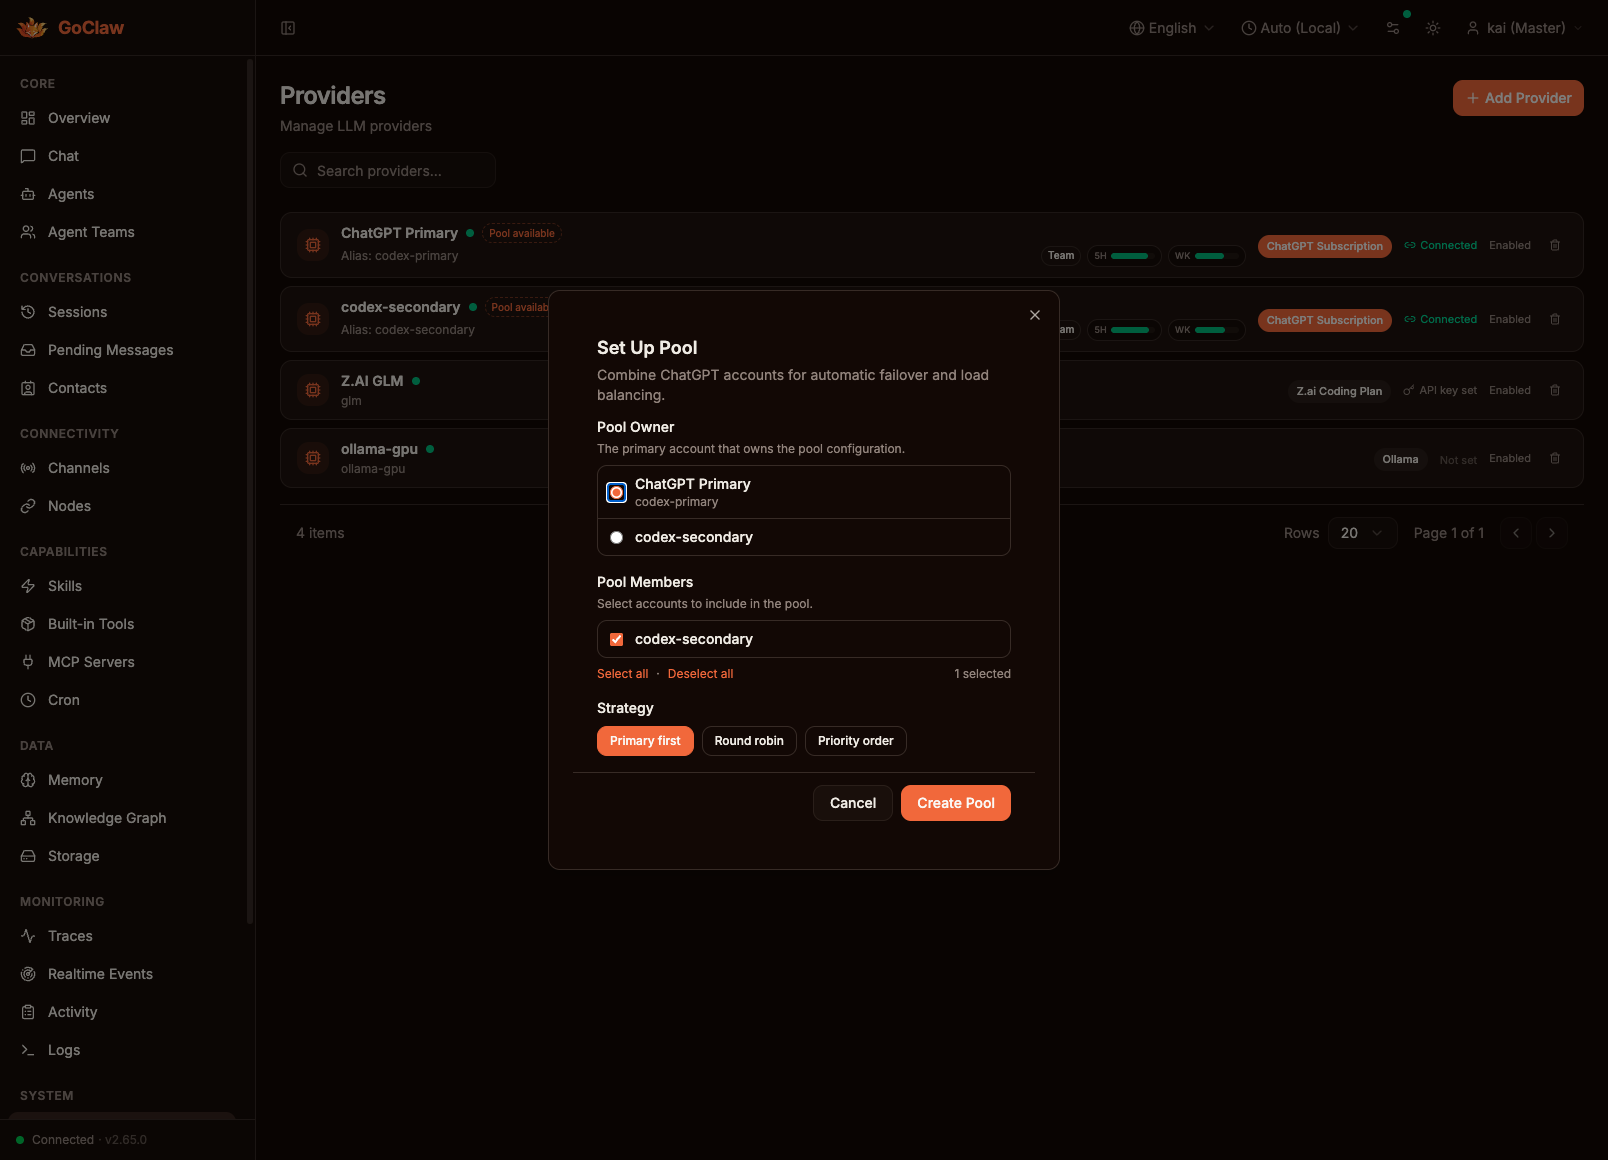Choose the Priority order strategy

click(856, 741)
